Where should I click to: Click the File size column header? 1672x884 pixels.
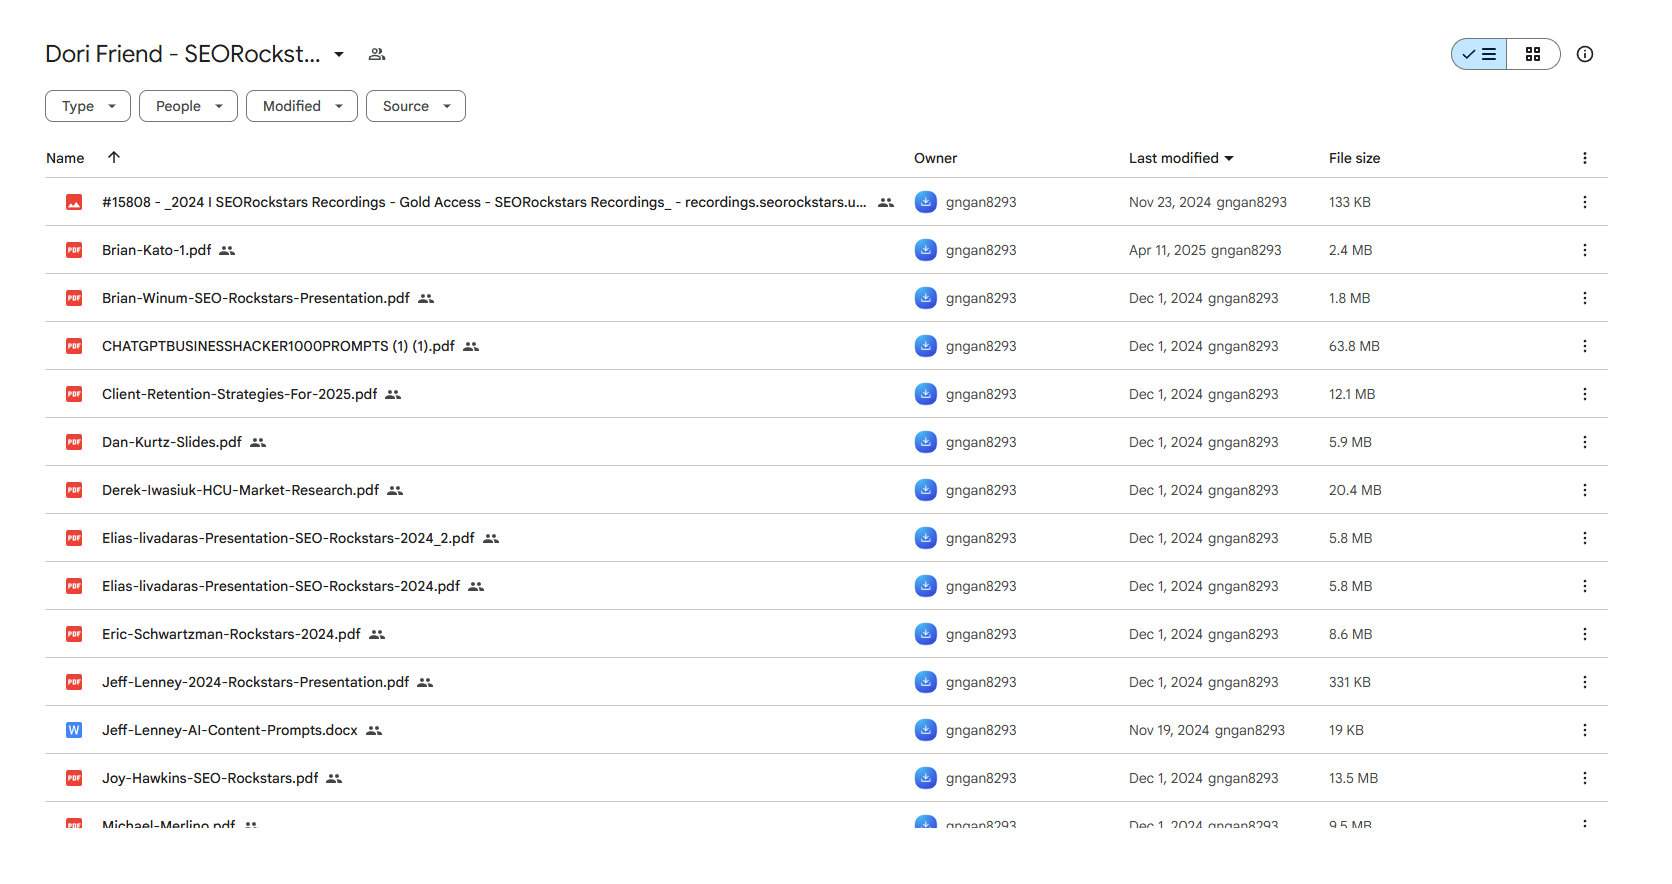1354,158
